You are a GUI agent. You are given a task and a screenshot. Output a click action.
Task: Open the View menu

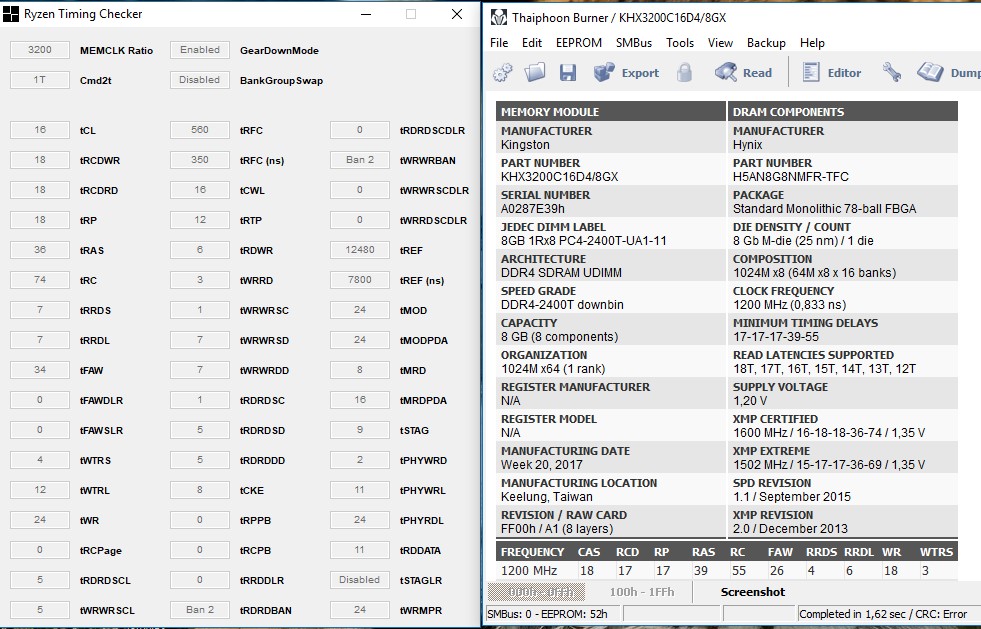pyautogui.click(x=720, y=43)
